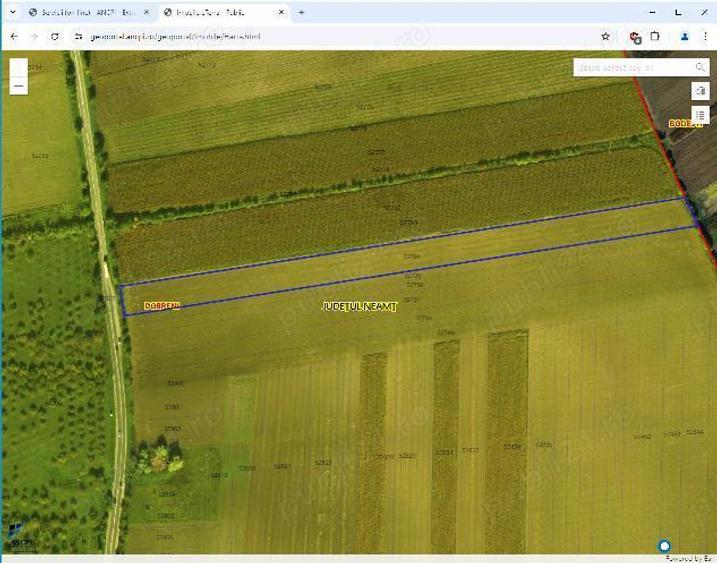Zoom in the map with plus button
The width and height of the screenshot is (717, 563).
(19, 67)
